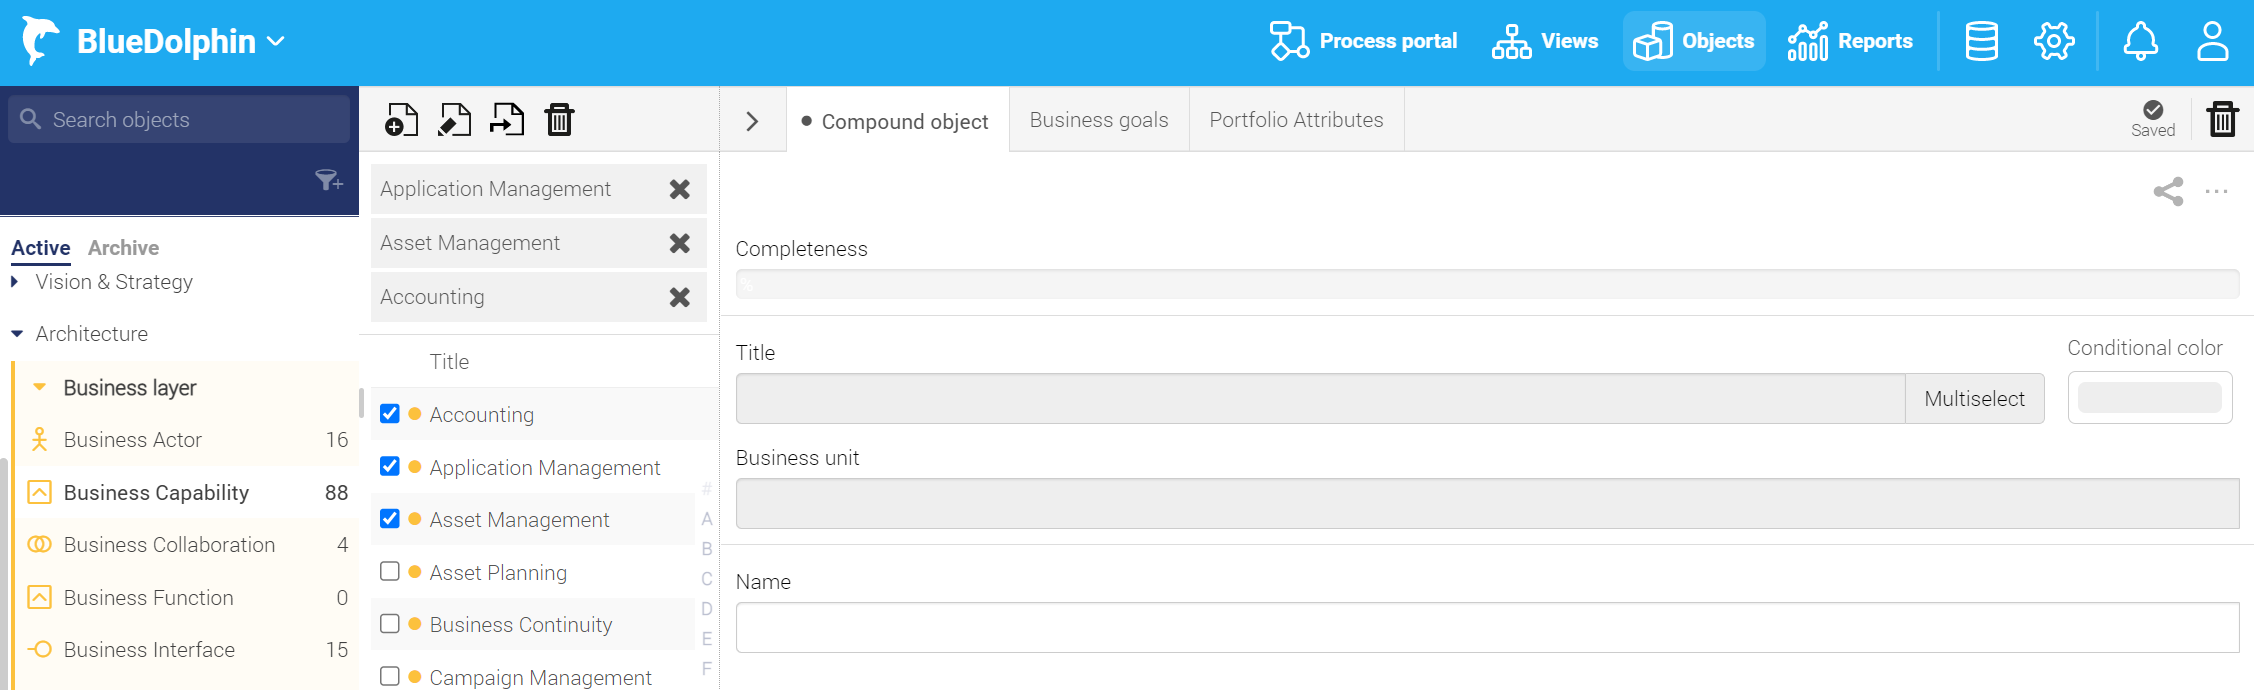The image size is (2254, 690).
Task: Expand the Vision & Strategy tree node
Action: 15,282
